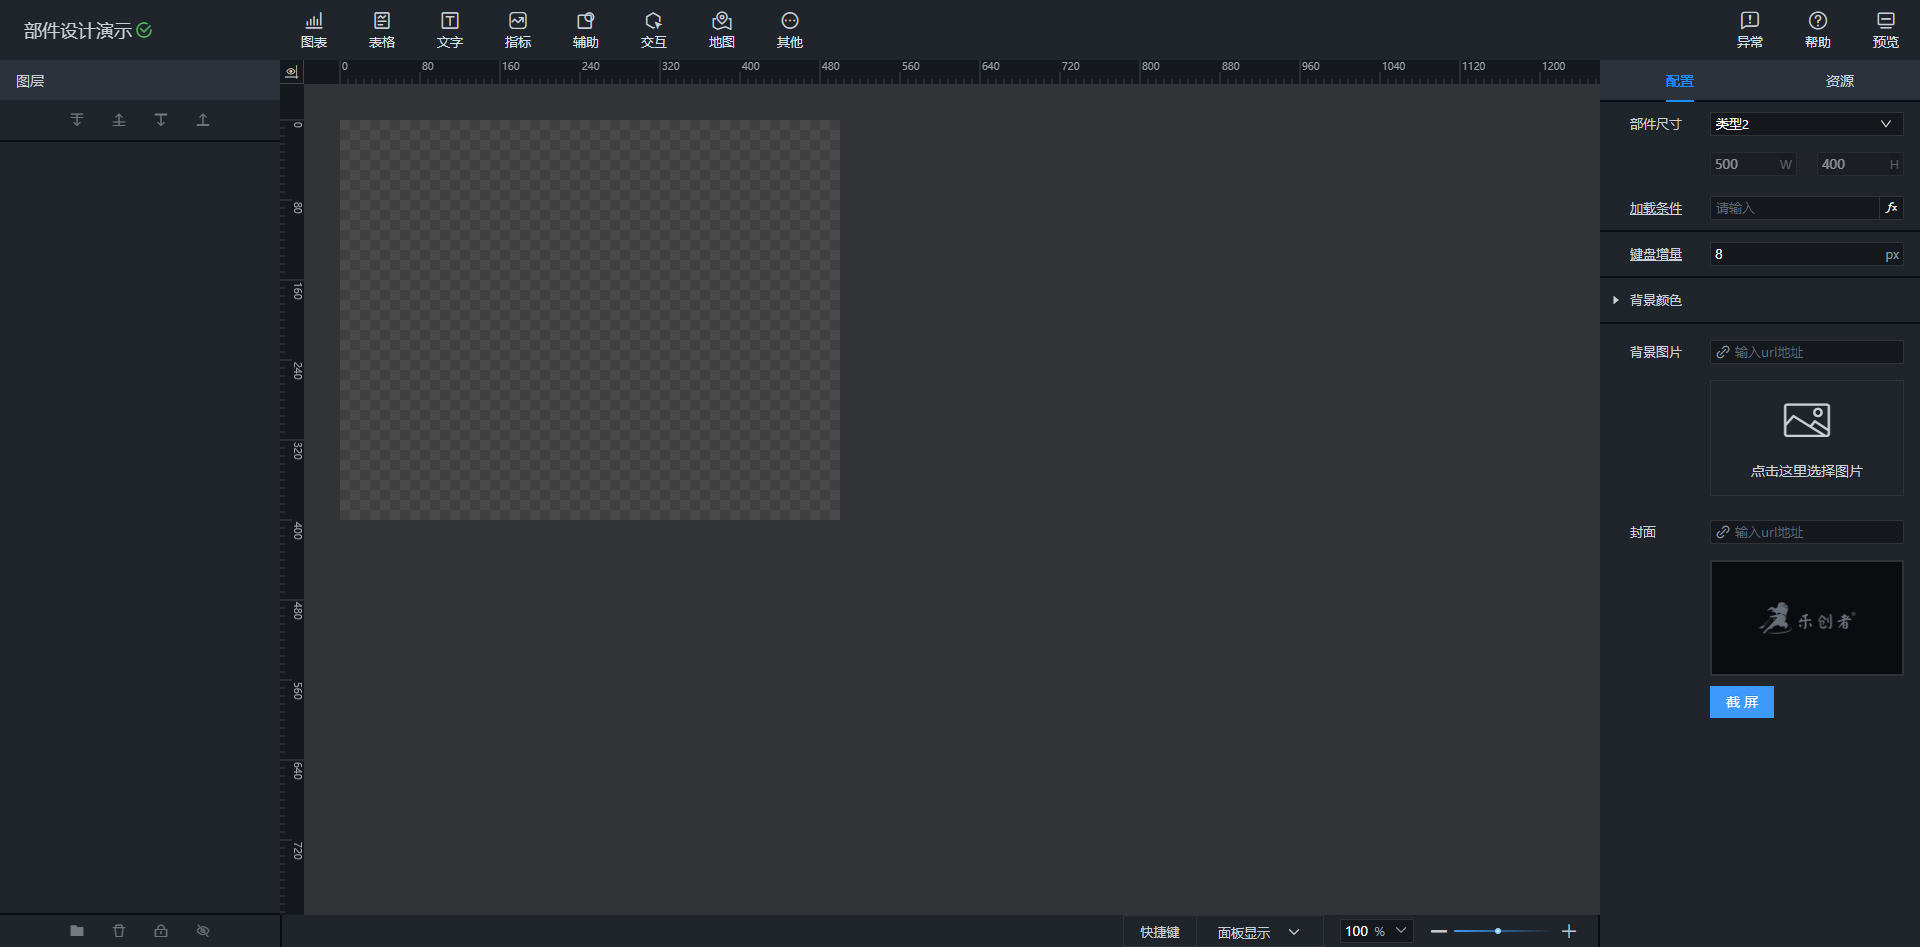This screenshot has width=1920, height=947.
Task: Select the 地图 (map) tool
Action: (x=721, y=29)
